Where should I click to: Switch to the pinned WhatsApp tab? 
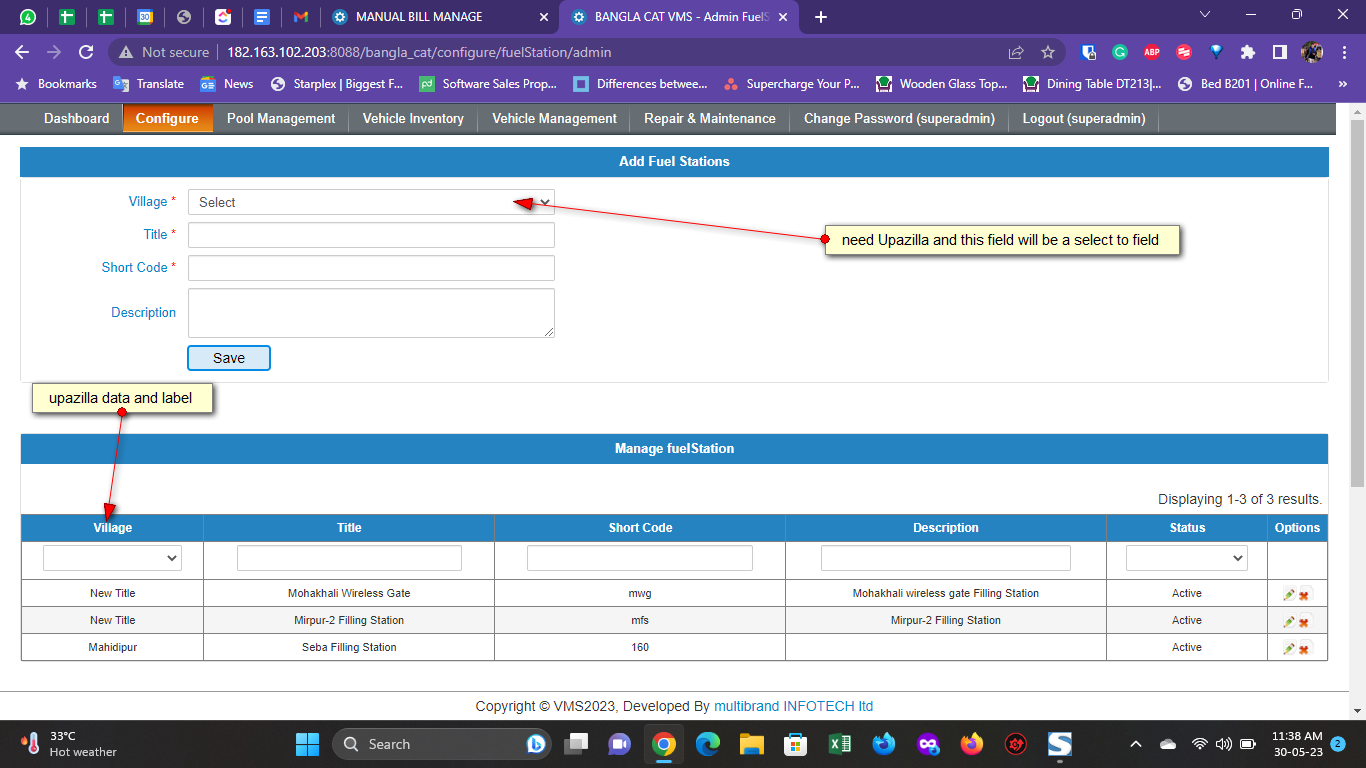pos(28,17)
